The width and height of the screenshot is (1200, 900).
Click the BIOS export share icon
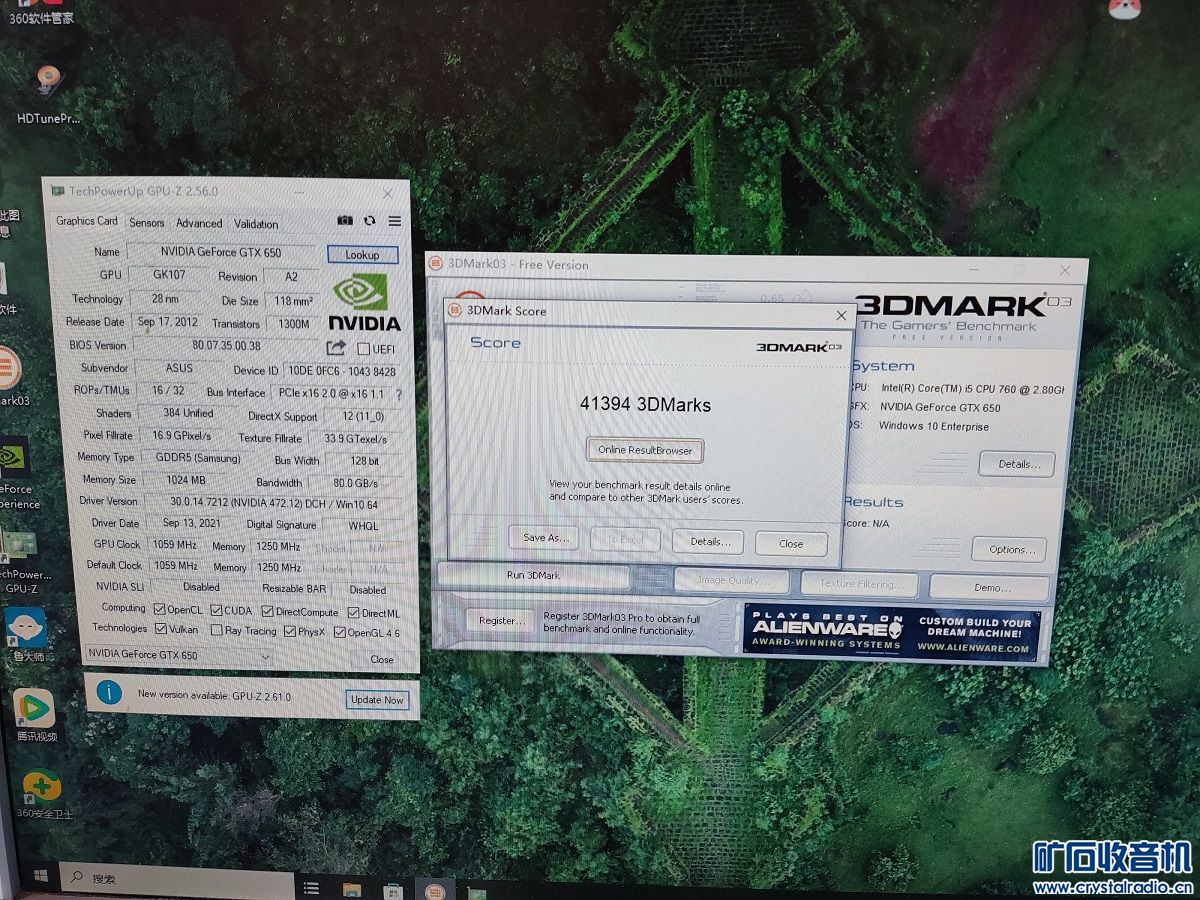click(336, 347)
